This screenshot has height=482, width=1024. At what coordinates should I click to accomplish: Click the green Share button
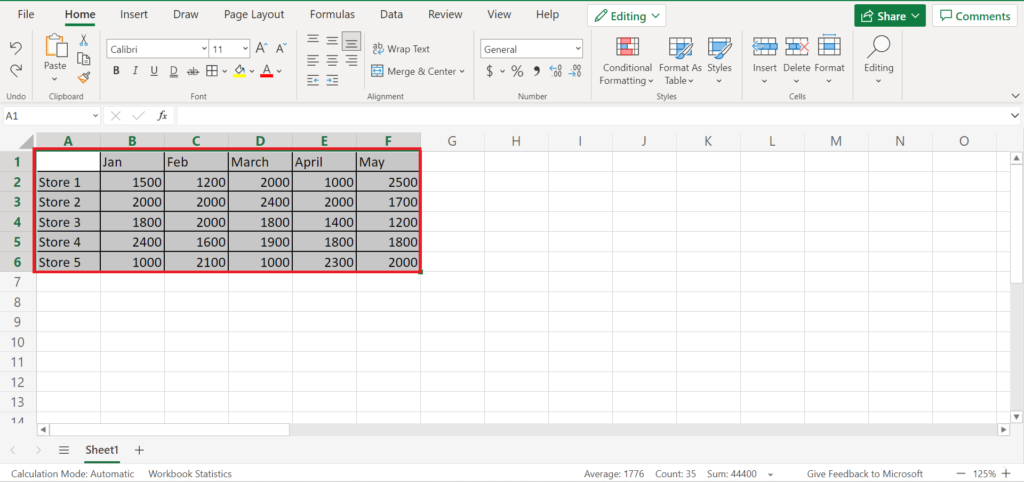889,16
